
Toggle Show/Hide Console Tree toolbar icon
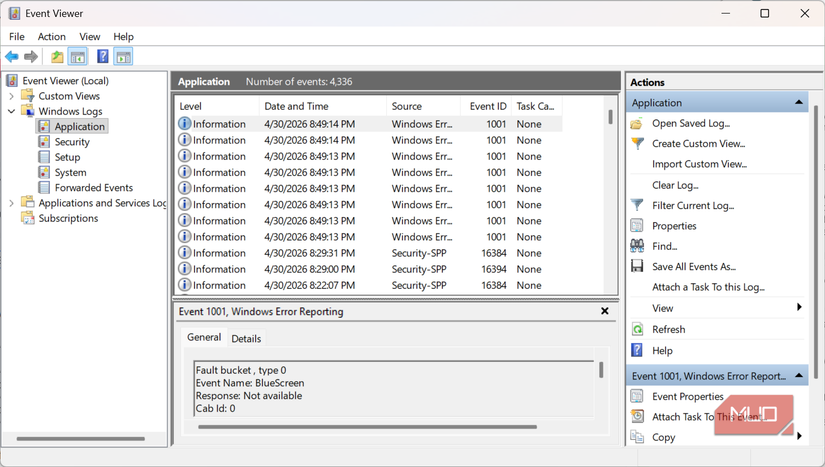(x=78, y=56)
